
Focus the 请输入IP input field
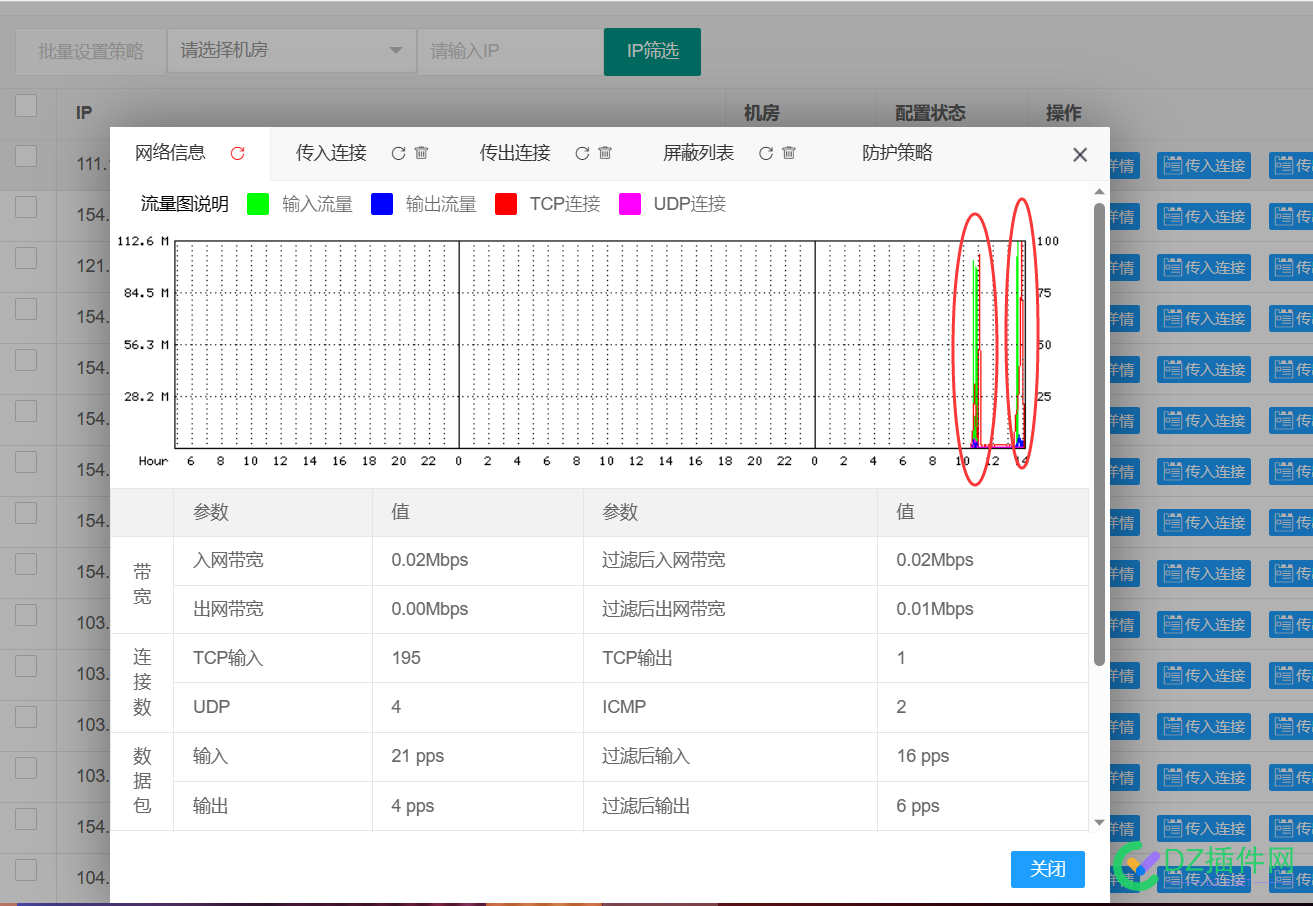click(510, 51)
